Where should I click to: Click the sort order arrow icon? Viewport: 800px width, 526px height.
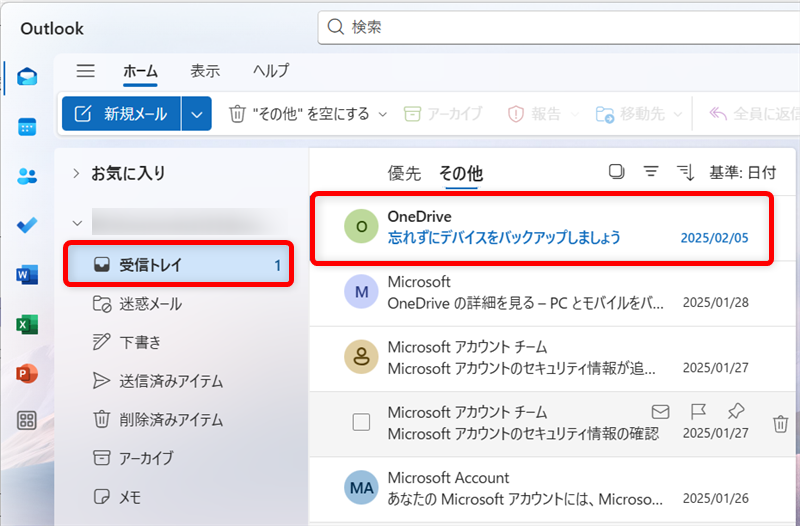tap(685, 173)
